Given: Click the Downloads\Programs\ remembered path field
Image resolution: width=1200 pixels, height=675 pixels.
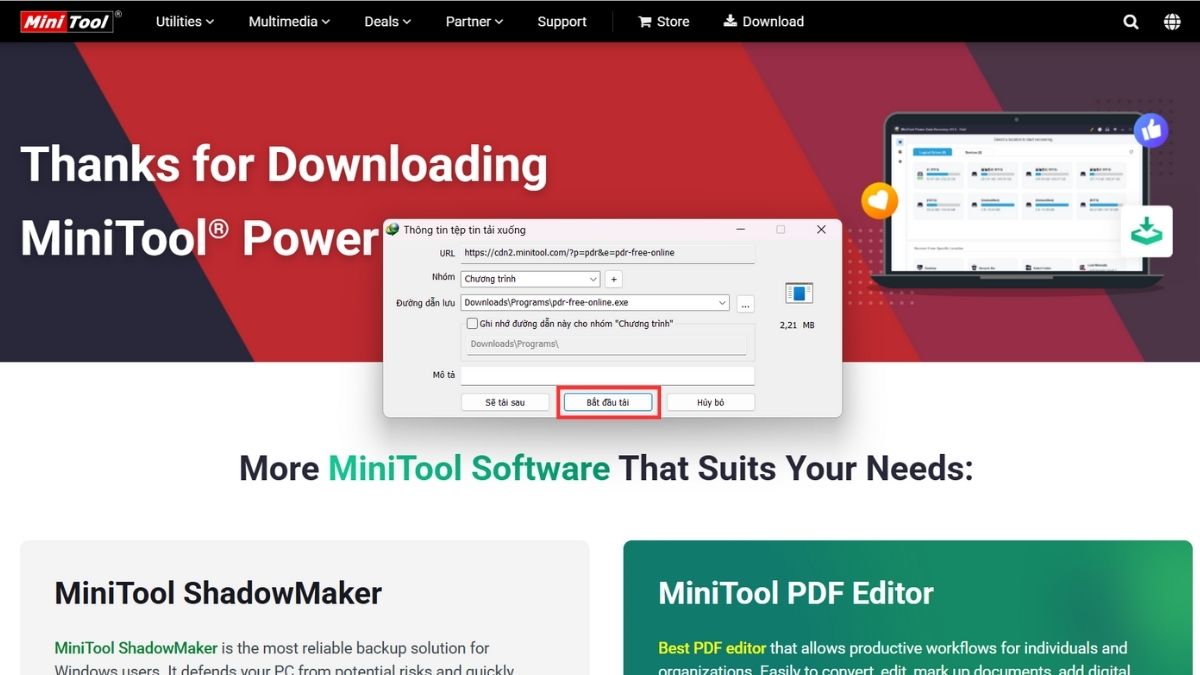Looking at the screenshot, I should click(x=607, y=344).
